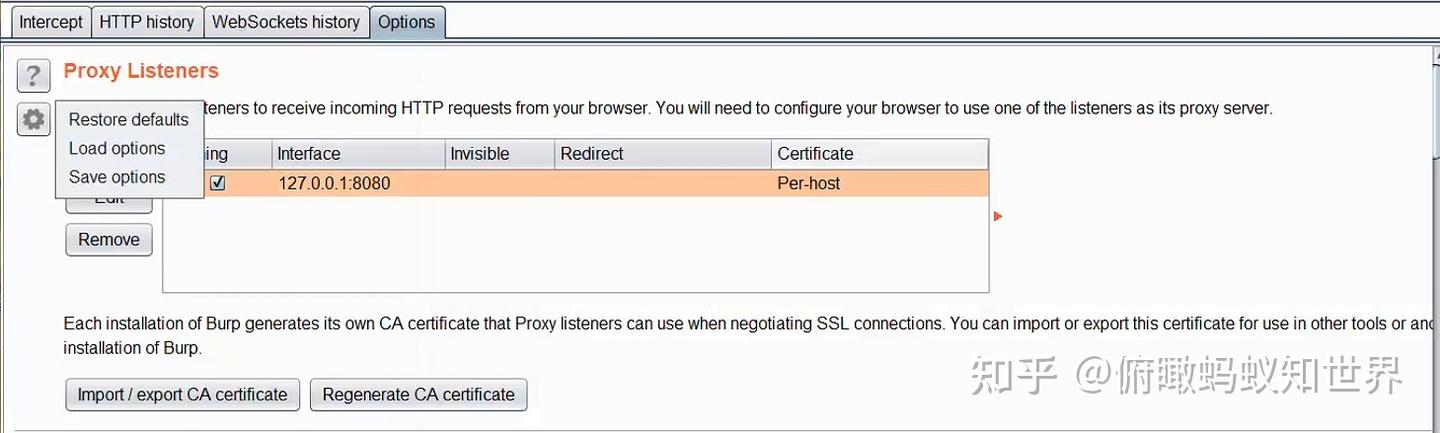Open the HTTP history tab
The width and height of the screenshot is (1440, 433).
click(x=147, y=22)
